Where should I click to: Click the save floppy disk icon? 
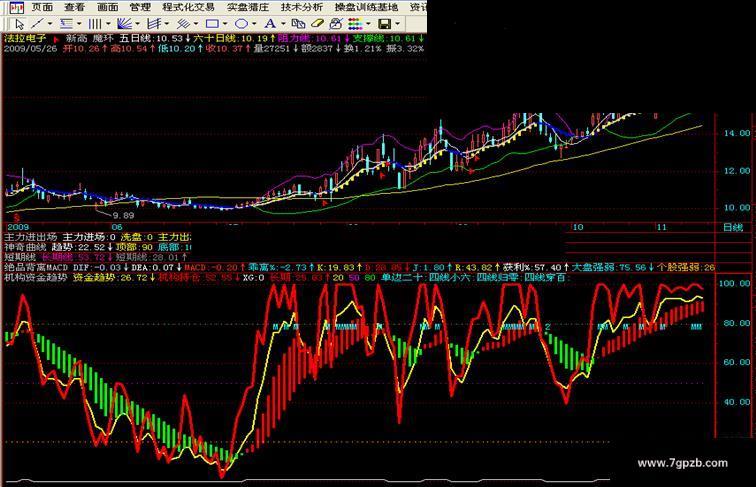384,24
